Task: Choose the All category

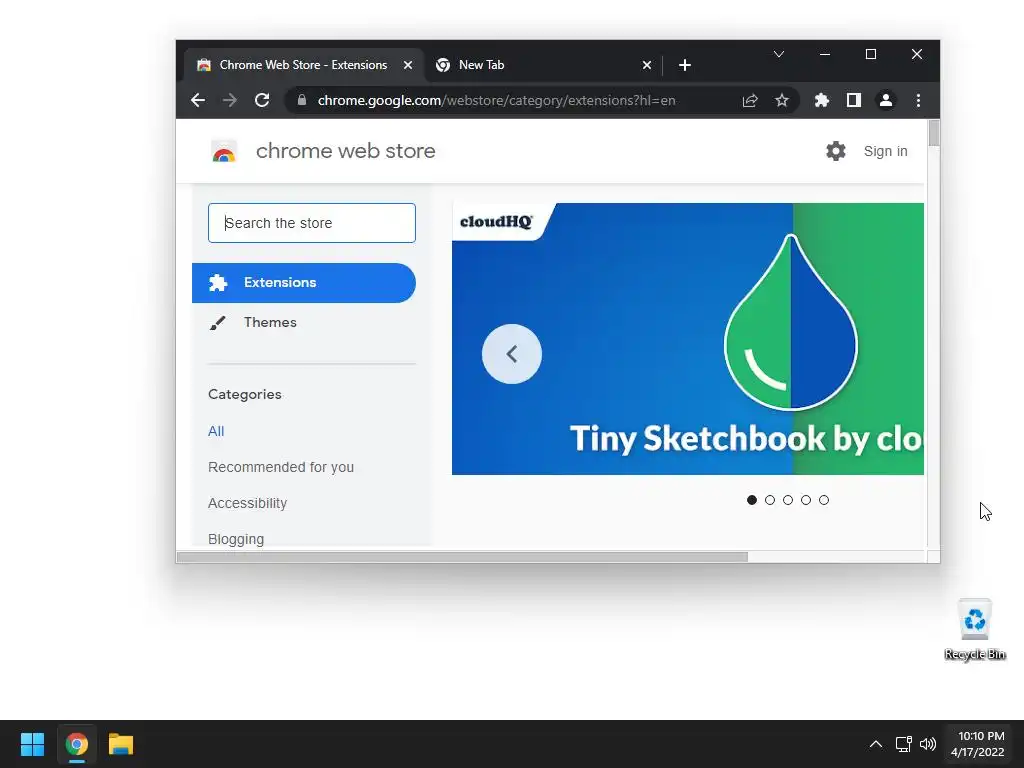Action: coord(216,431)
